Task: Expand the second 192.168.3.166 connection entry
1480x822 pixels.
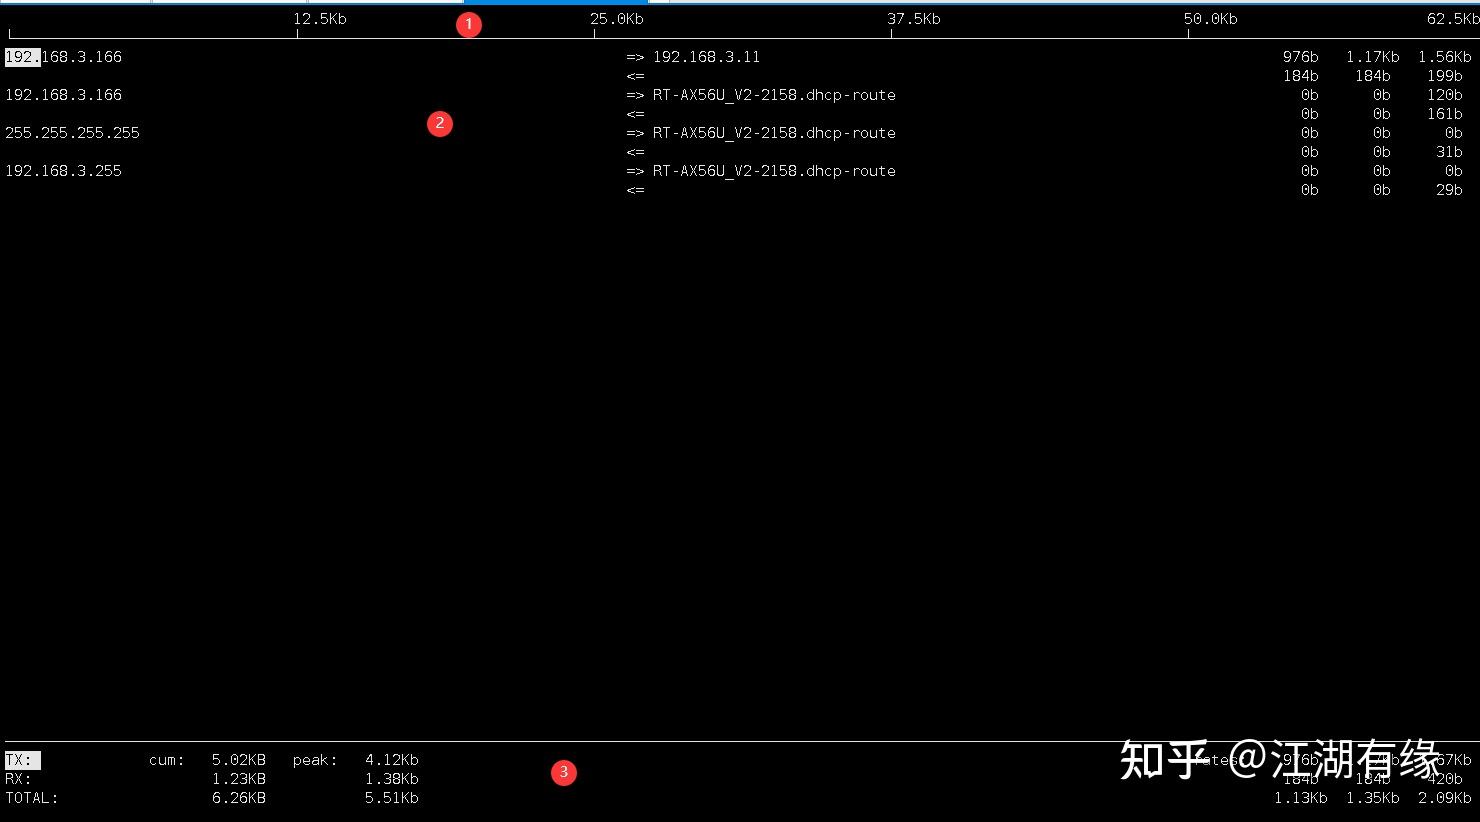Action: pyautogui.click(x=63, y=94)
